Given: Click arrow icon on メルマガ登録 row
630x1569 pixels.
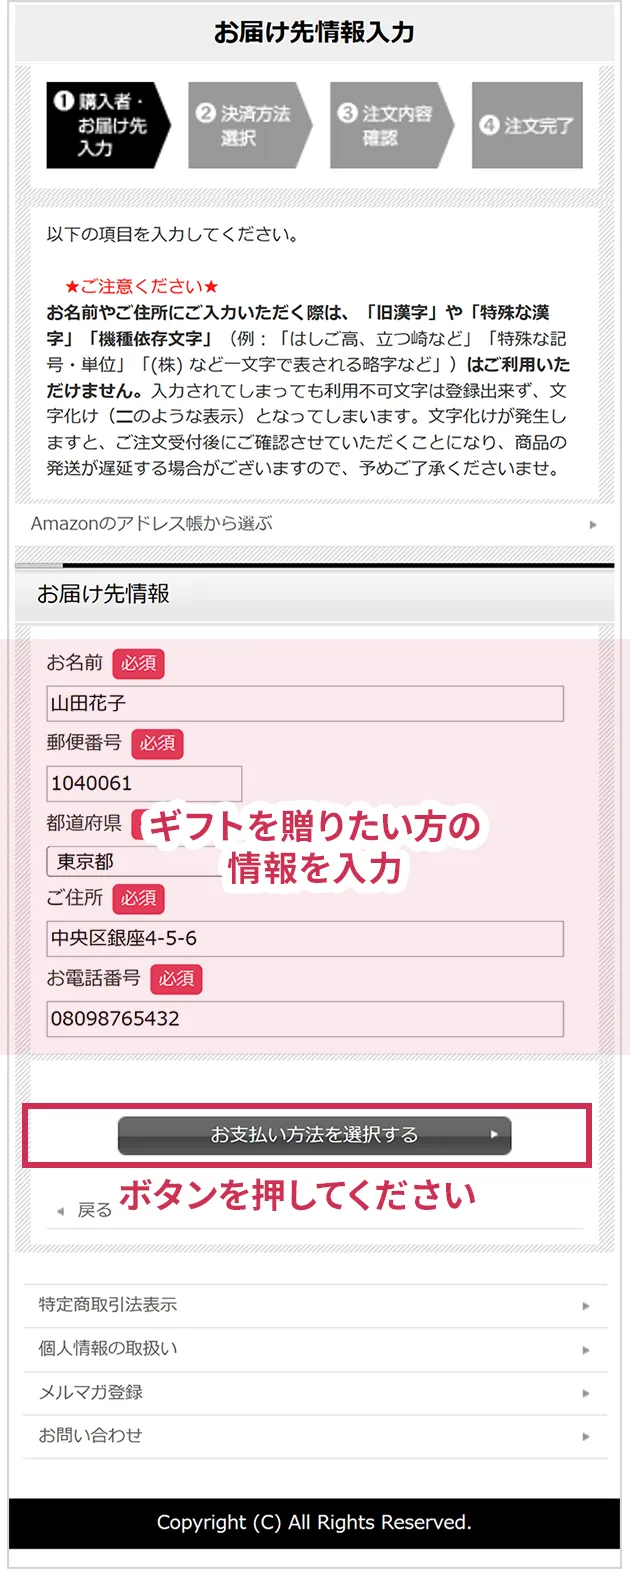Looking at the screenshot, I should tap(586, 1393).
